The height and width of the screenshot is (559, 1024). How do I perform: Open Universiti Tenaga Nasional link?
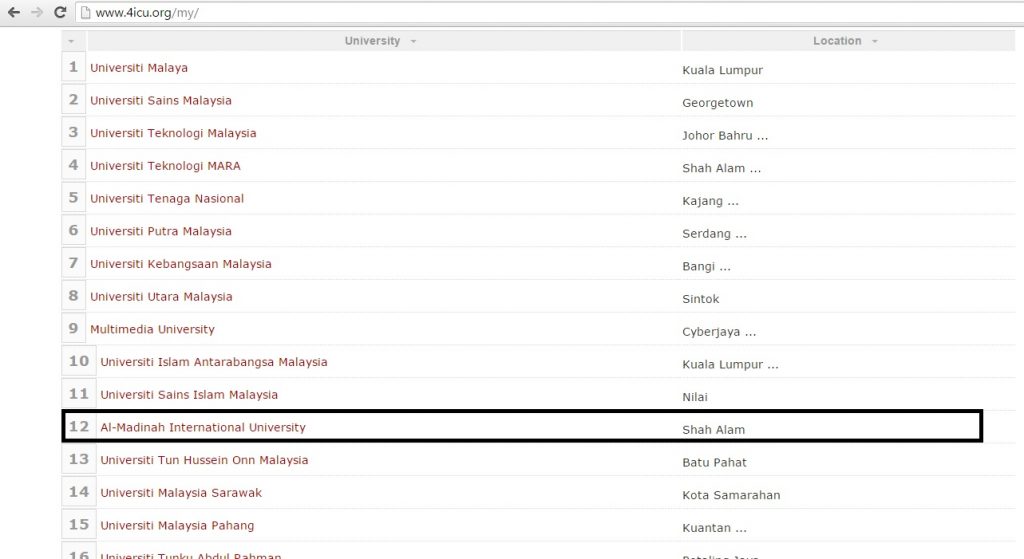(167, 199)
